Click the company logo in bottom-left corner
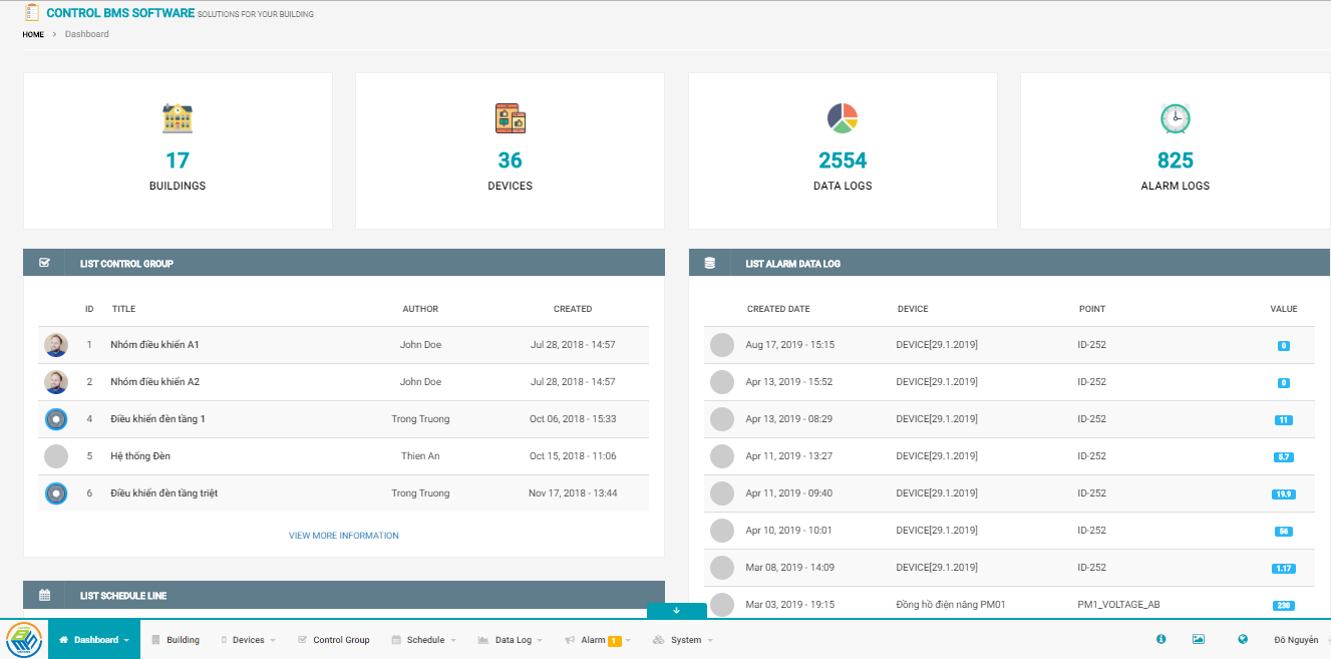Screen dimensions: 1331x659 23,639
